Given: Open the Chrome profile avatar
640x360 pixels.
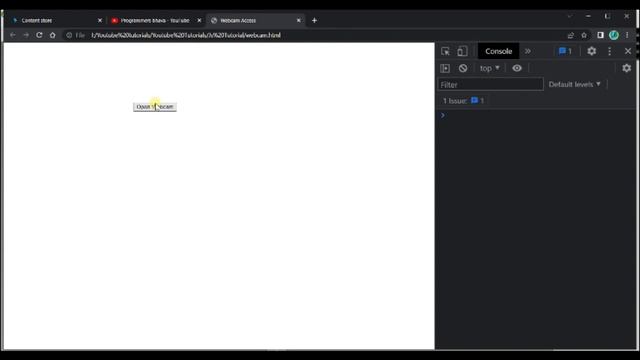Looking at the screenshot, I should pos(614,35).
